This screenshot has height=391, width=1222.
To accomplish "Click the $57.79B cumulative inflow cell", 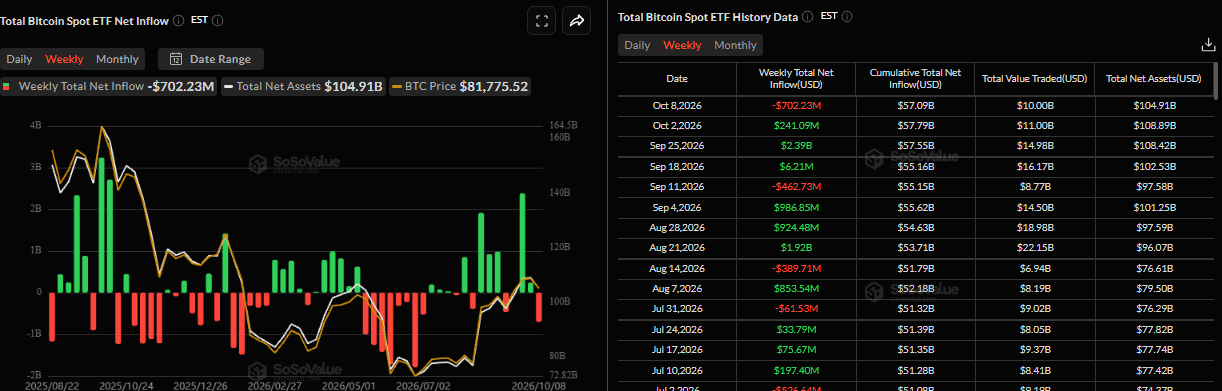I will click(x=915, y=125).
